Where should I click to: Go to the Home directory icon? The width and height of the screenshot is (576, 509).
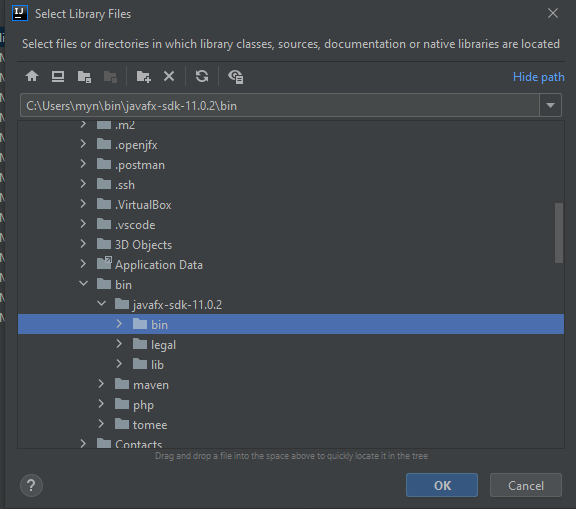[x=32, y=76]
